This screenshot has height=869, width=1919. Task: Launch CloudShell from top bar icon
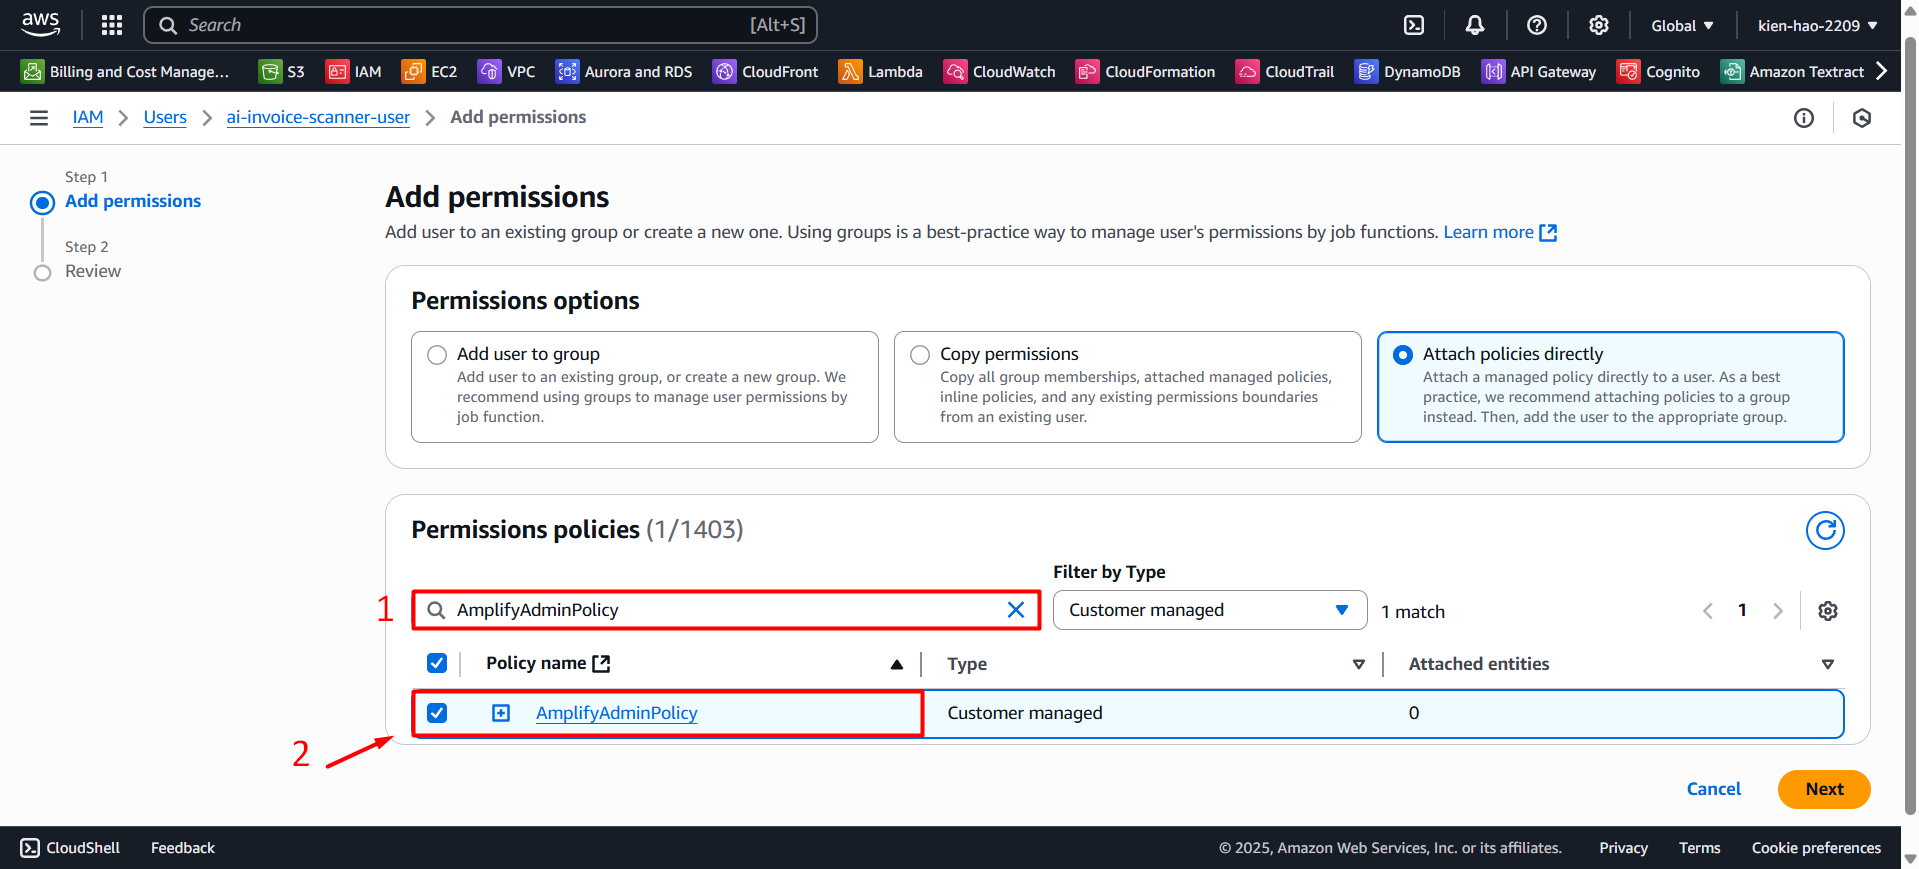(x=1414, y=25)
